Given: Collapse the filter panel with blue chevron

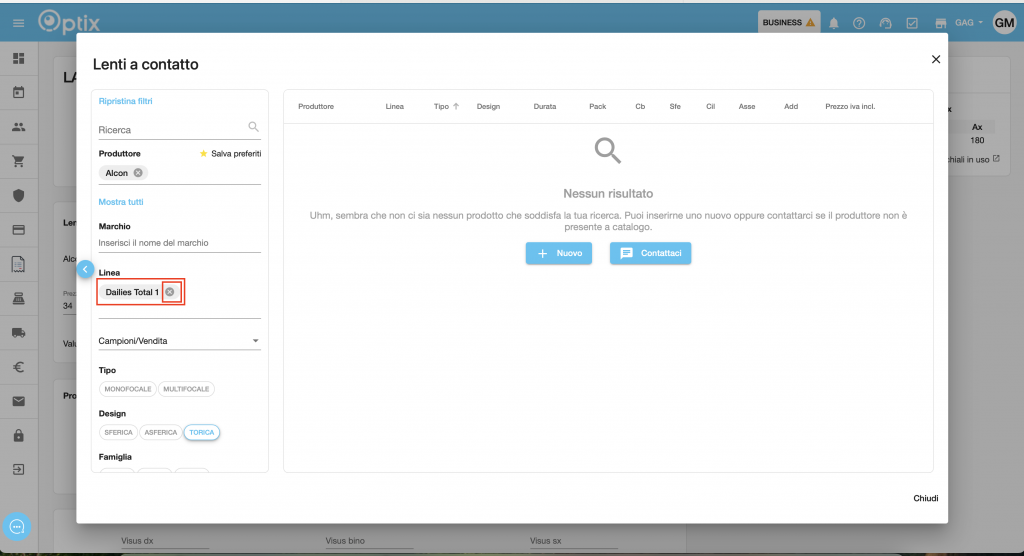Looking at the screenshot, I should [x=85, y=269].
